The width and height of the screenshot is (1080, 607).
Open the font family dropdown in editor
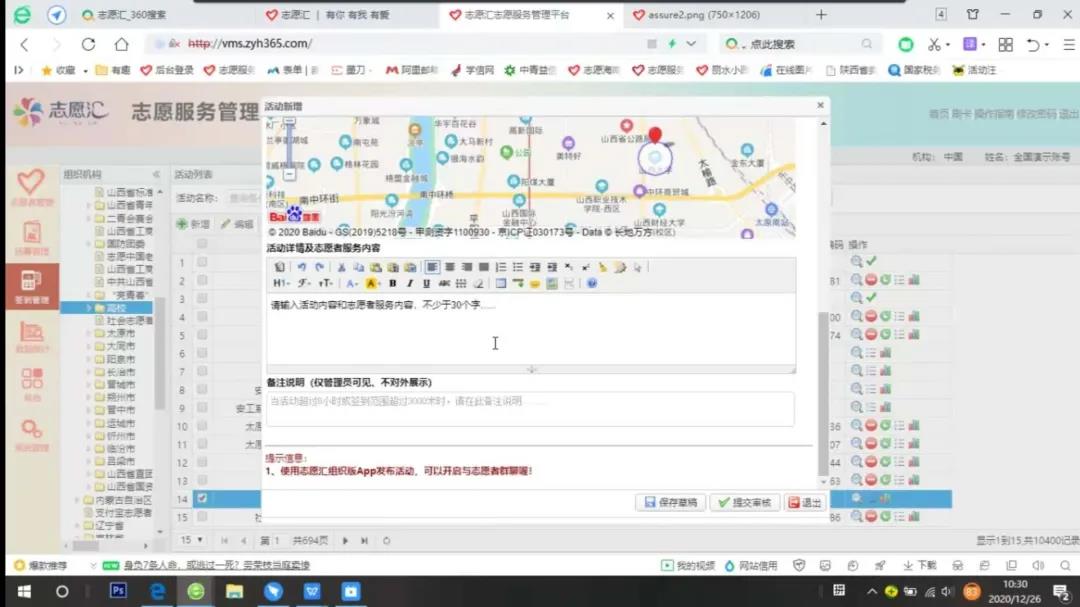(304, 283)
